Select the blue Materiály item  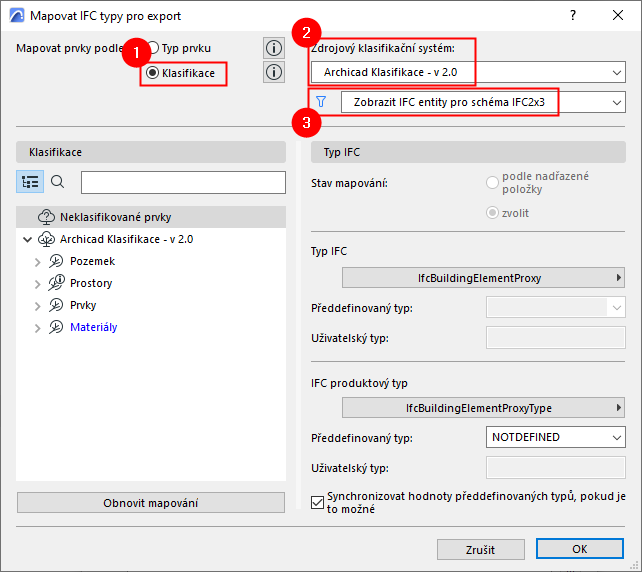point(93,328)
